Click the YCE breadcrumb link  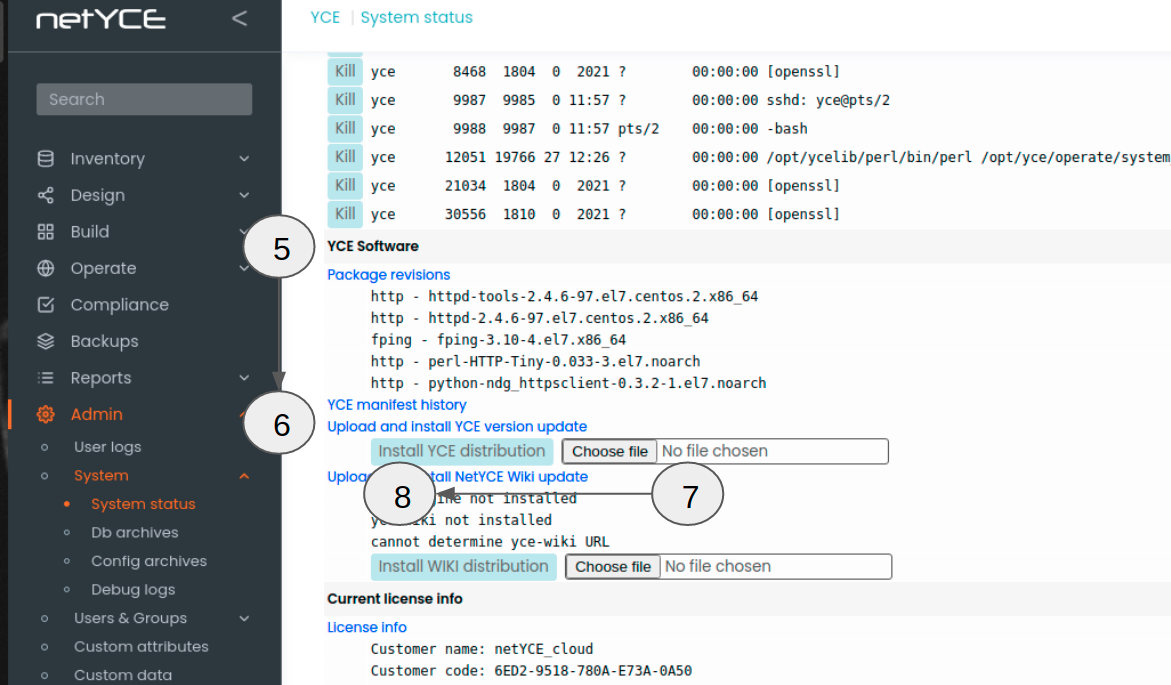325,17
